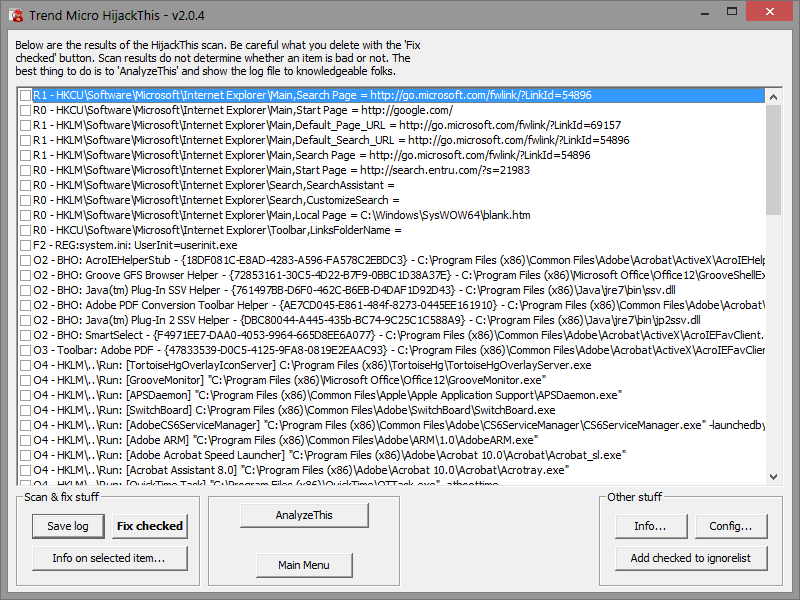The image size is (800, 600).
Task: Click the HijackThis title bar icon
Action: pos(16,15)
